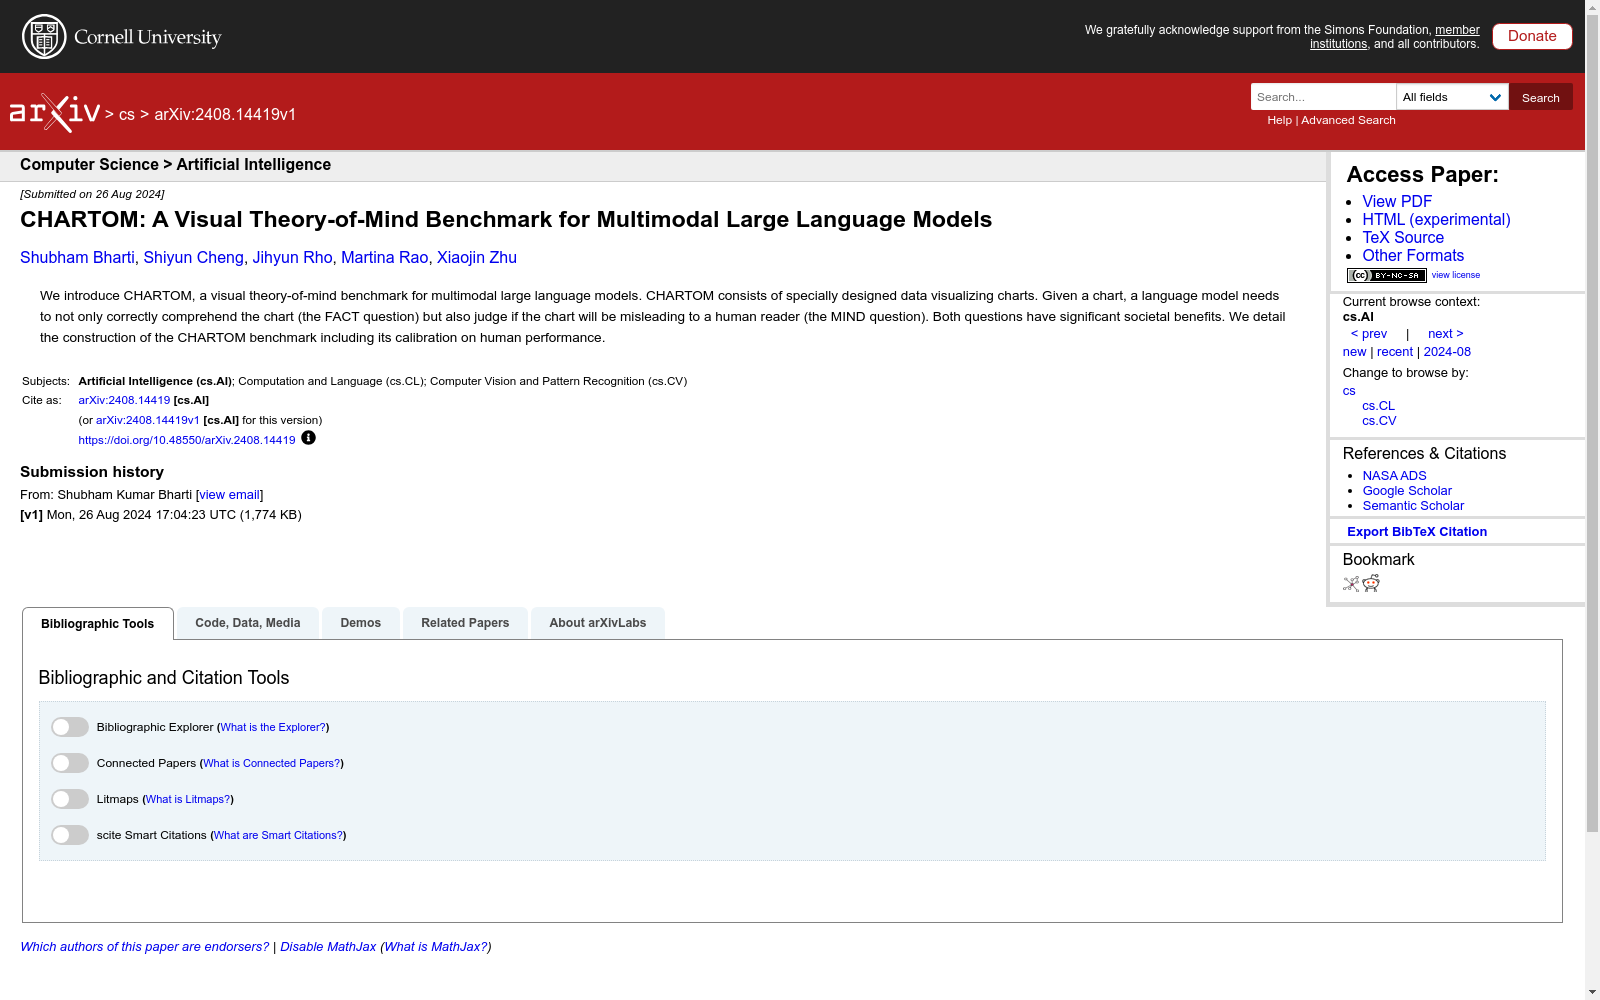Image resolution: width=1600 pixels, height=1000 pixels.
Task: Click the view email link
Action: (229, 495)
